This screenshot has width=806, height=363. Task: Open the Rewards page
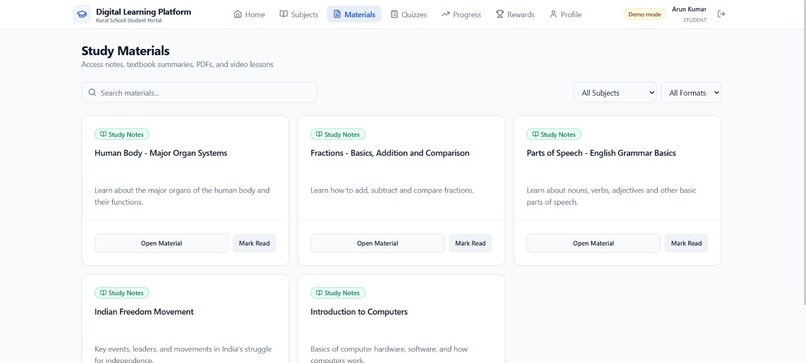515,14
